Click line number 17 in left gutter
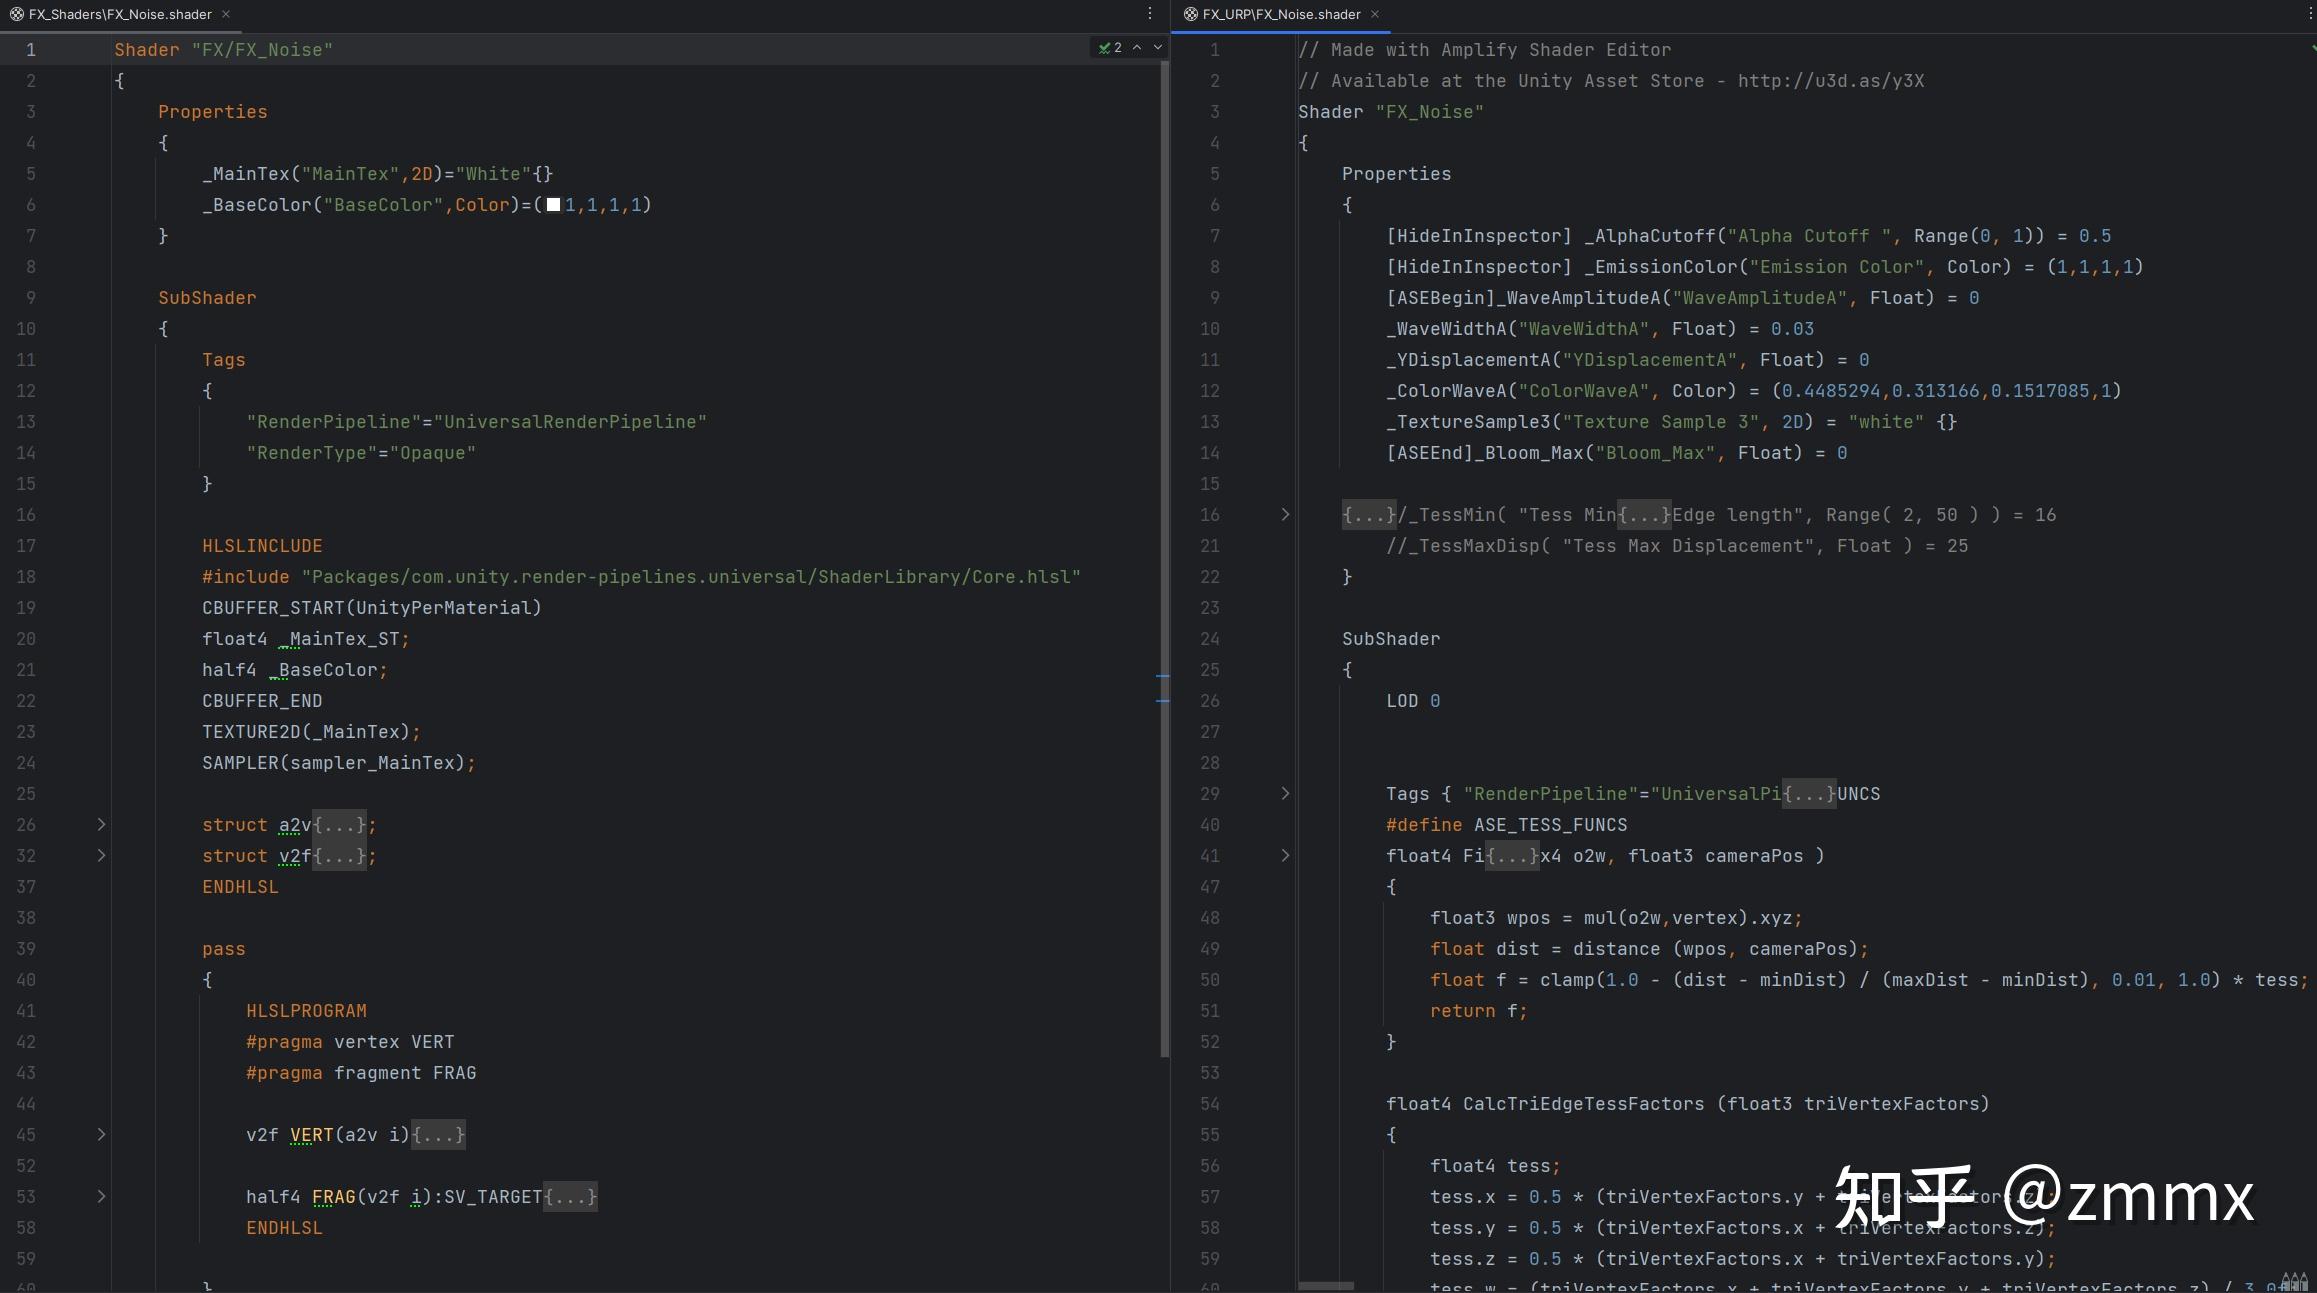This screenshot has width=2317, height=1293. point(26,546)
